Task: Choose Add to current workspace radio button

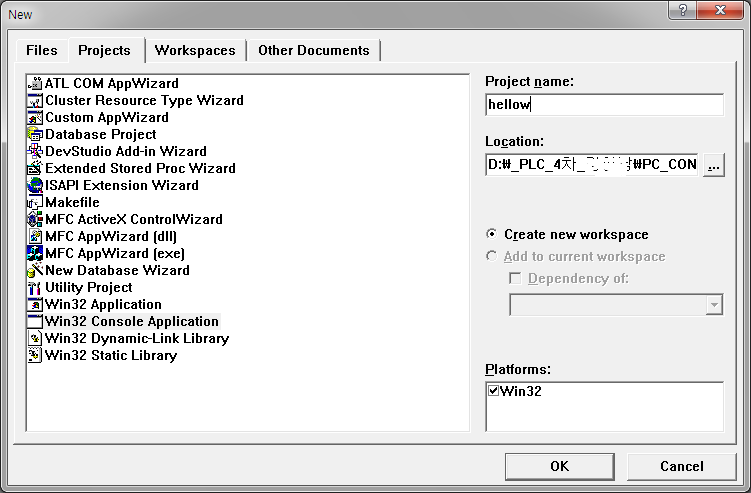Action: pos(491,256)
